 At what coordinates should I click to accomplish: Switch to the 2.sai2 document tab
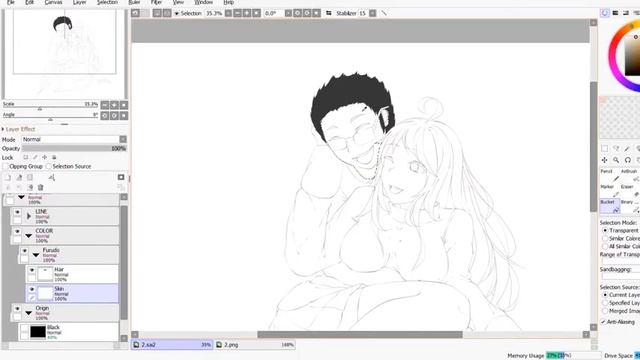(172, 345)
